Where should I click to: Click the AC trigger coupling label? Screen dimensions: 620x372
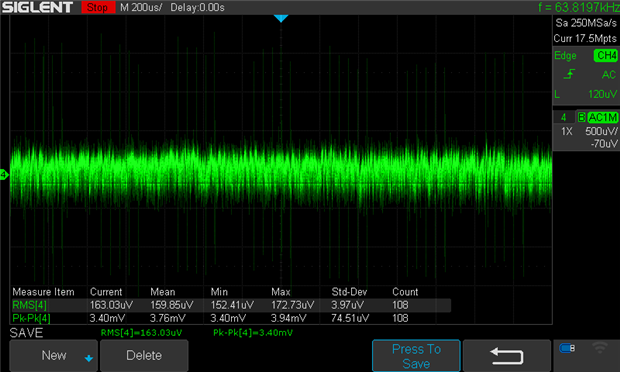(609, 75)
